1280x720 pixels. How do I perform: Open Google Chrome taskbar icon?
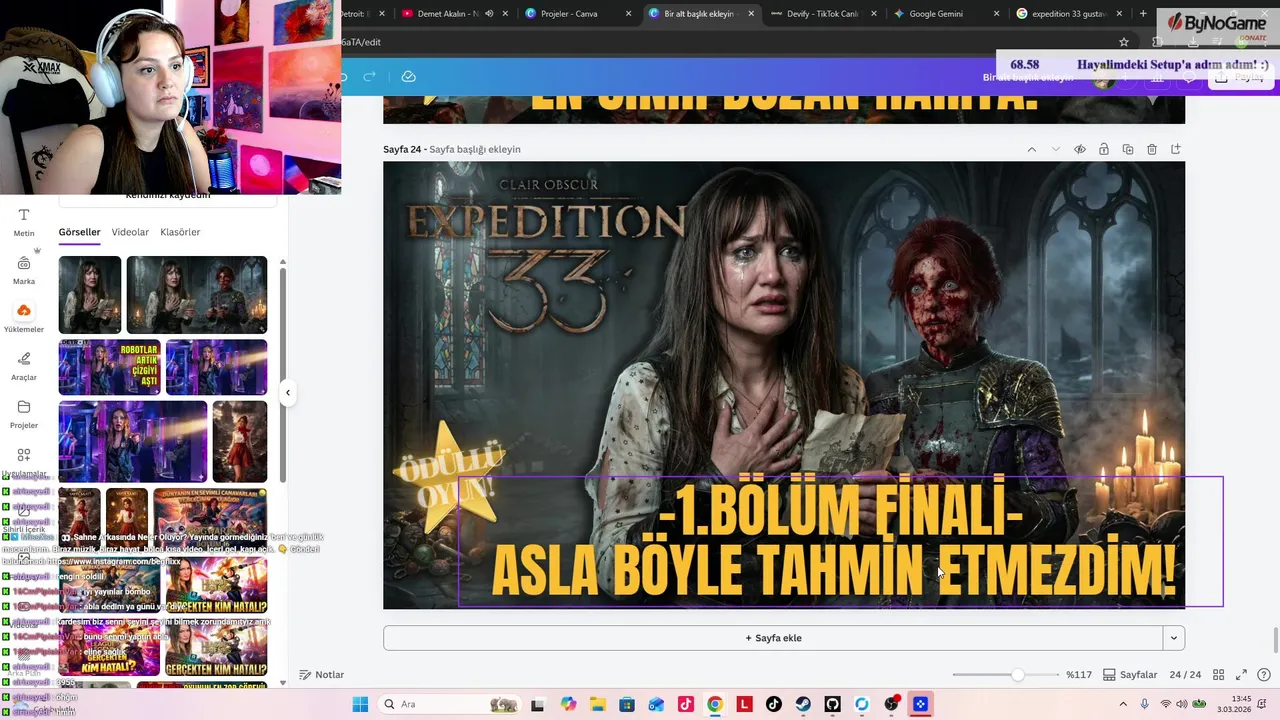(x=715, y=704)
